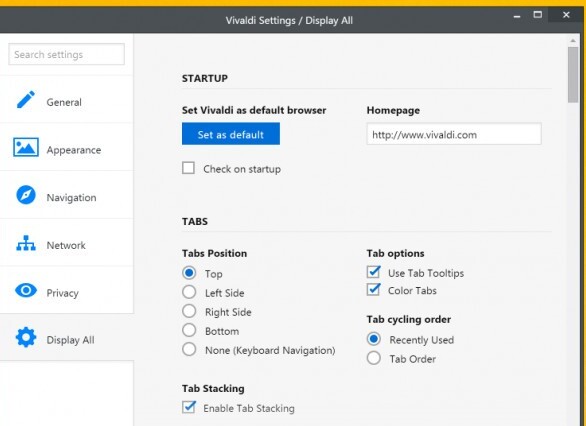This screenshot has width=586, height=426.
Task: Select Bottom tabs position
Action: (x=189, y=330)
